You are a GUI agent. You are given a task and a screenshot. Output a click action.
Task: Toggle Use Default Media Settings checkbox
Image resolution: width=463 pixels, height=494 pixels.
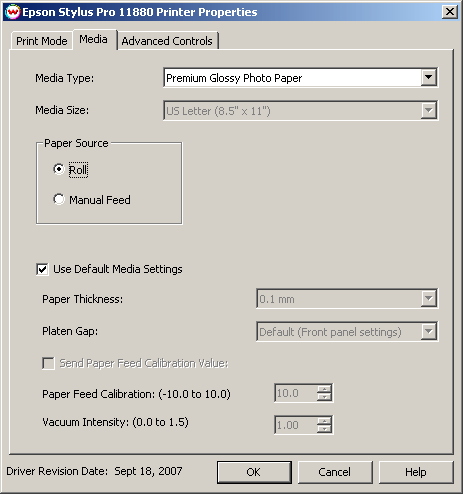coord(42,269)
